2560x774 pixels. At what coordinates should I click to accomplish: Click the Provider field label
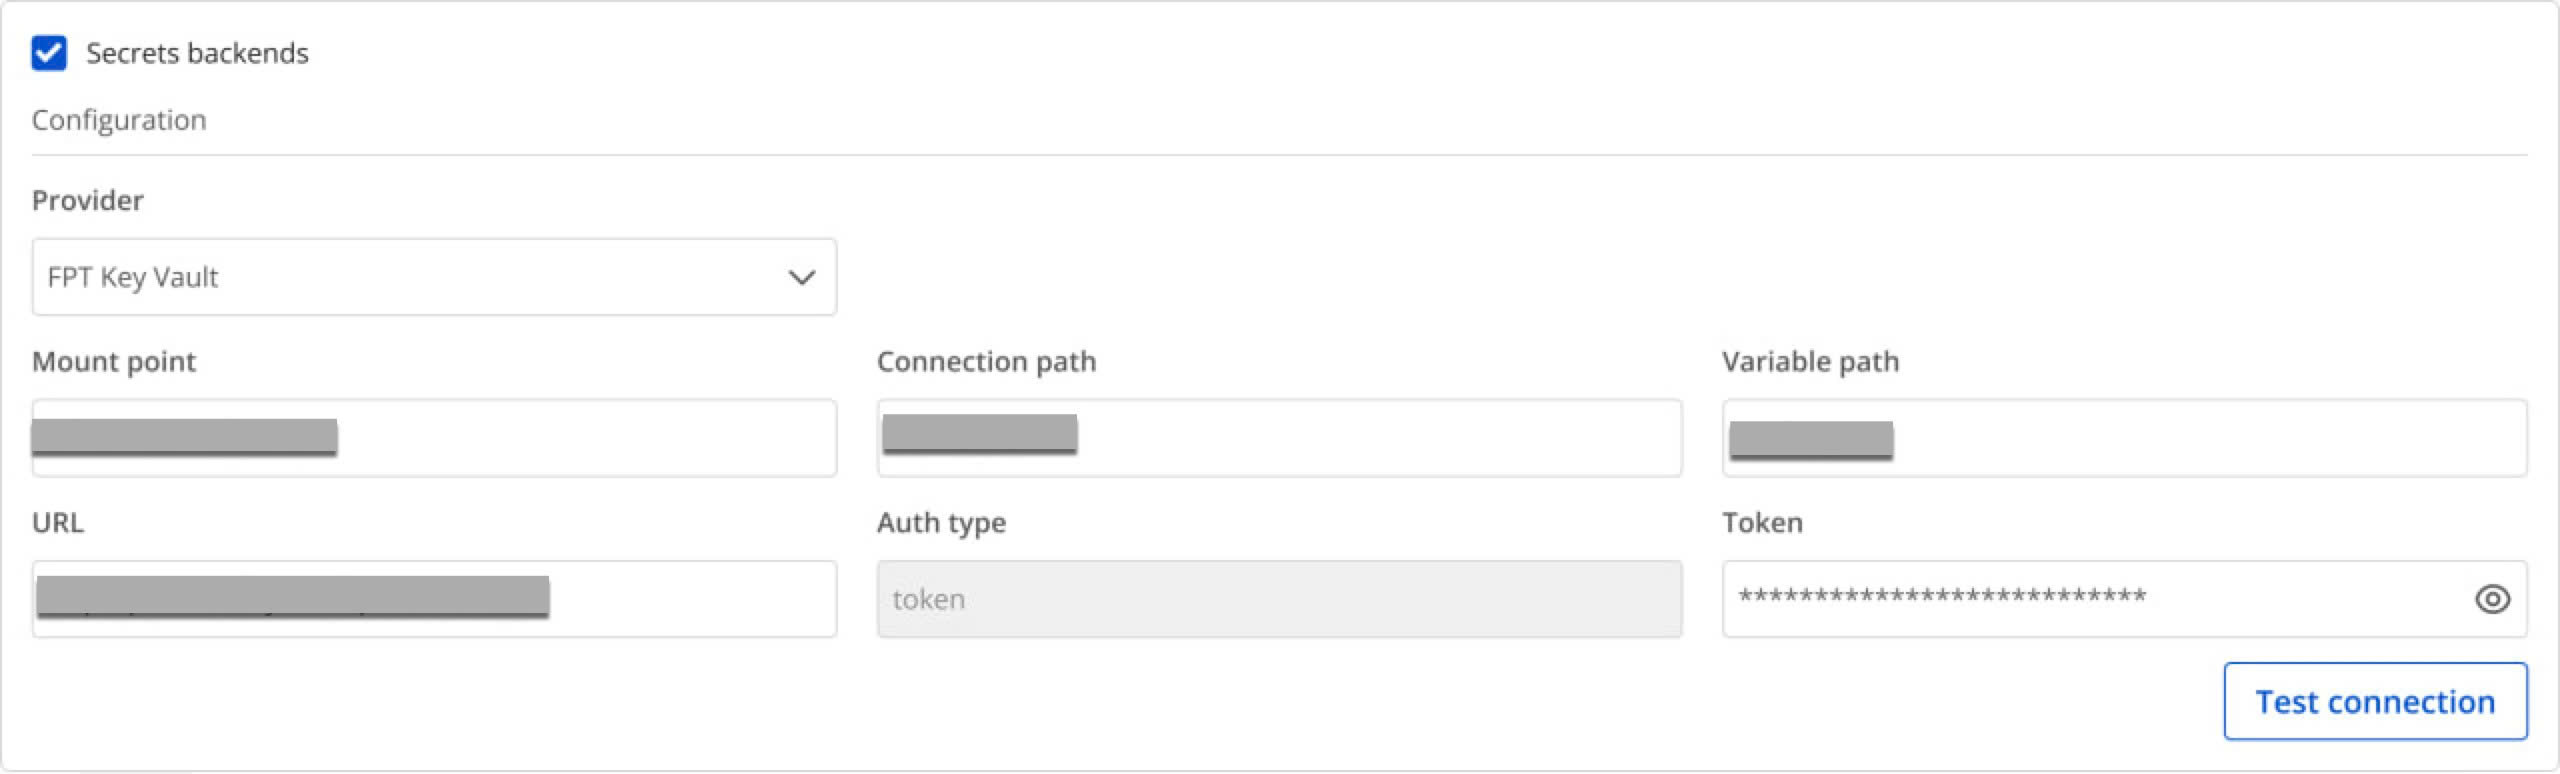88,200
